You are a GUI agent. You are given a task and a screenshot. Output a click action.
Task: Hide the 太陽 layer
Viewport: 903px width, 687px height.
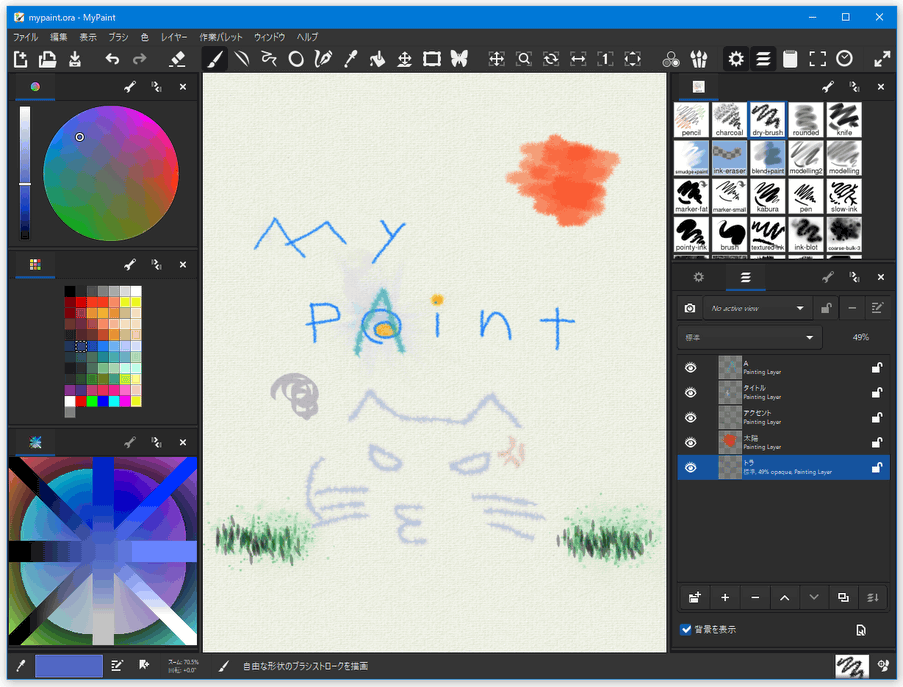[690, 442]
